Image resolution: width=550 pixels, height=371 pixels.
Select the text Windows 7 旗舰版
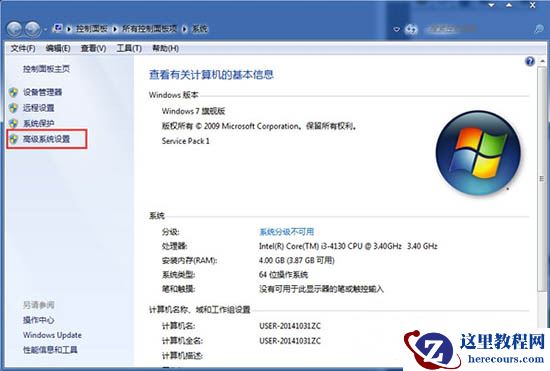(x=193, y=111)
